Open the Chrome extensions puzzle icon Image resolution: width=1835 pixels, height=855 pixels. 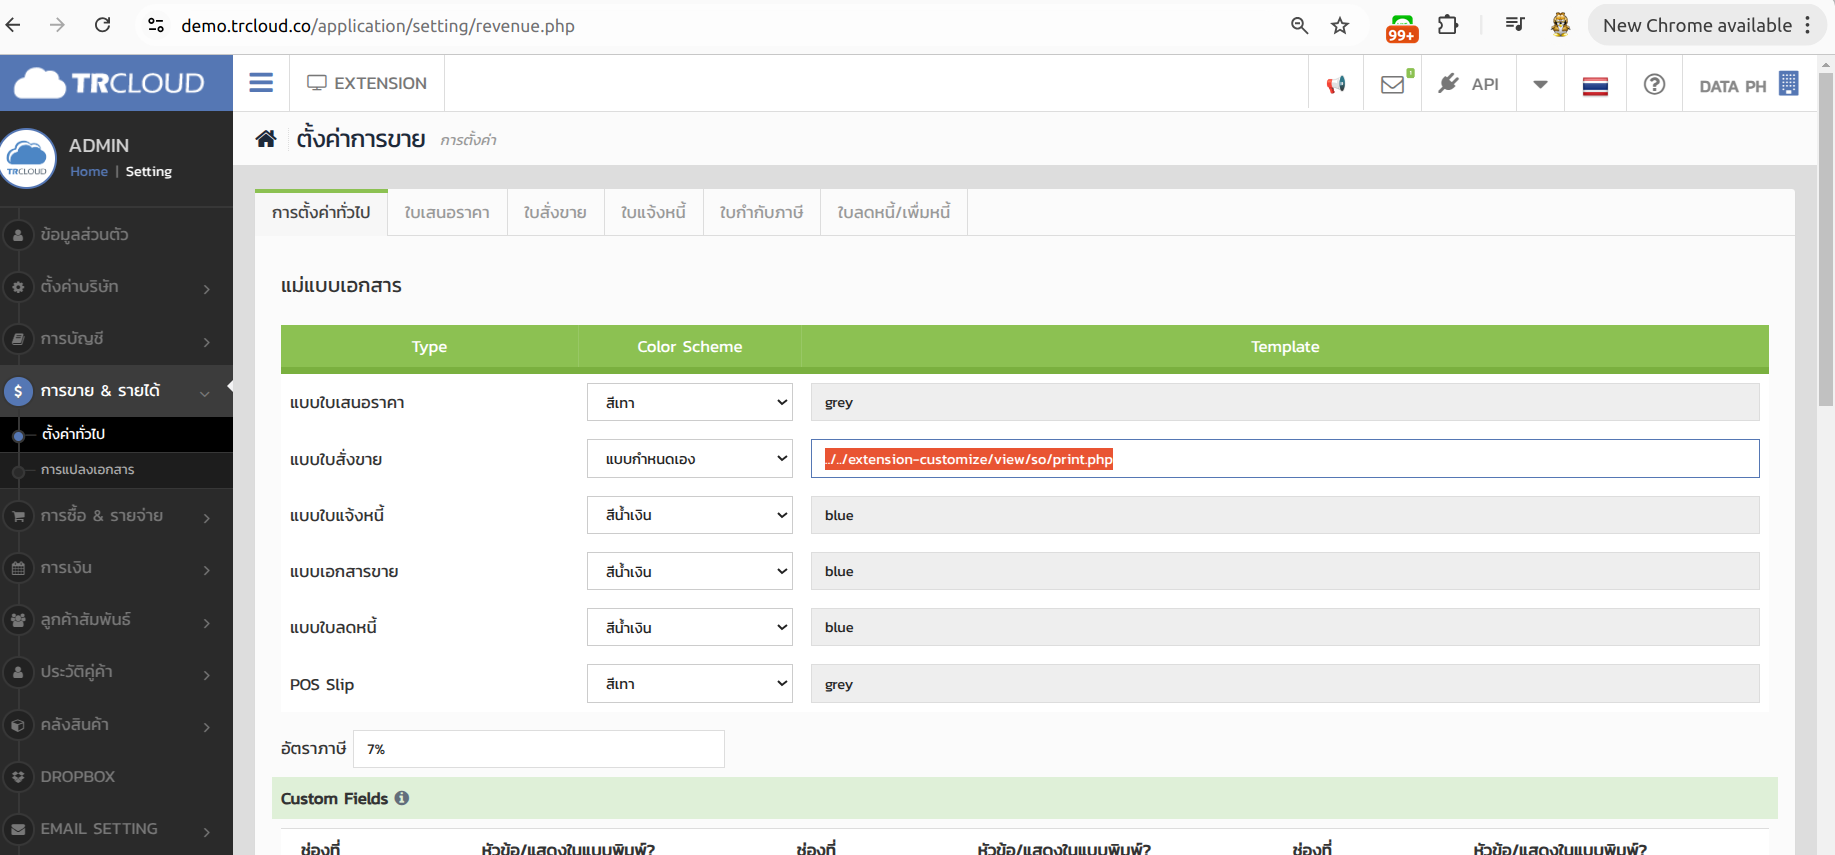pyautogui.click(x=1447, y=26)
